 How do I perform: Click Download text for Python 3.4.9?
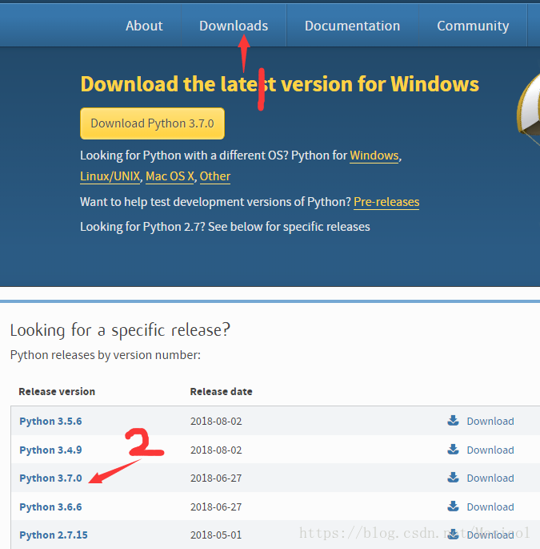coord(490,450)
